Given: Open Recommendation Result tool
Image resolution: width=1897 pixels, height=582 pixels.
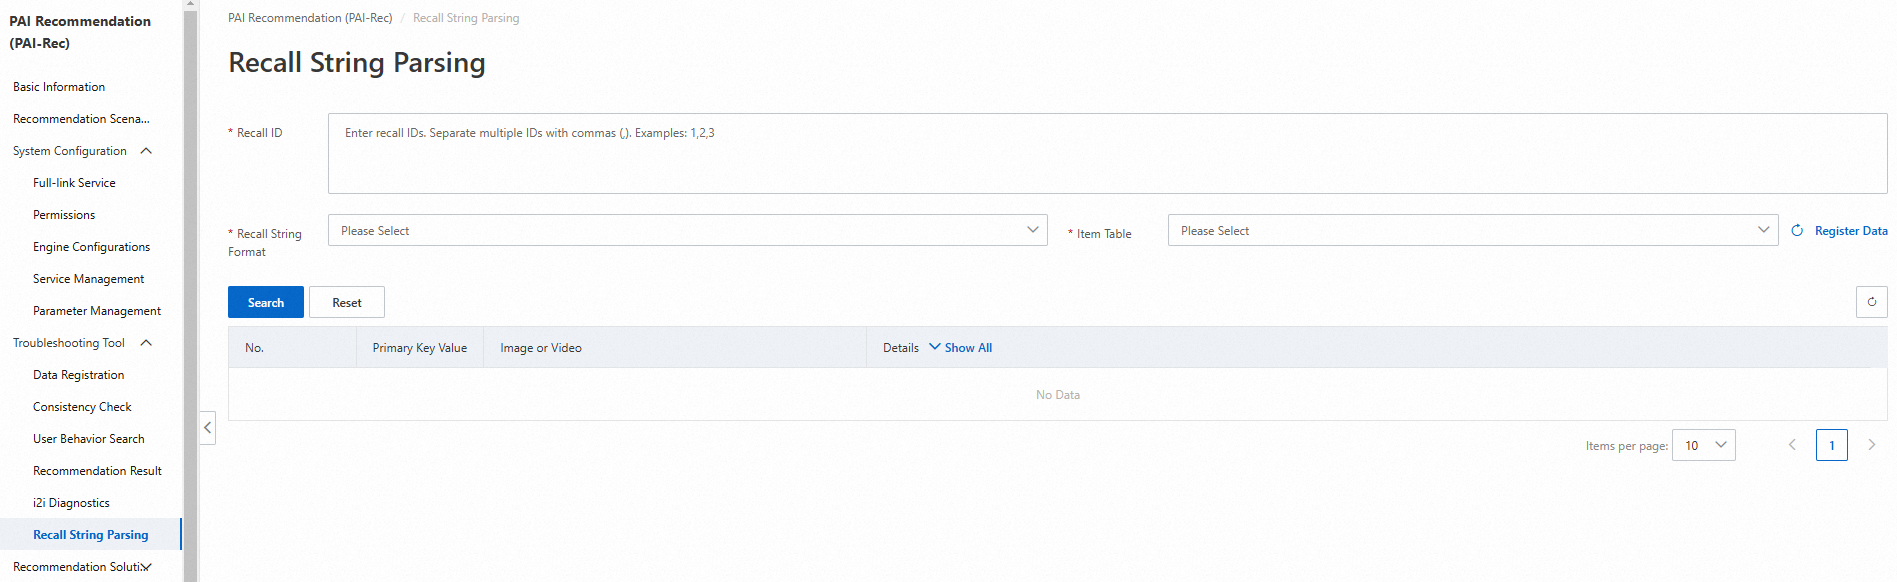Looking at the screenshot, I should (x=97, y=471).
